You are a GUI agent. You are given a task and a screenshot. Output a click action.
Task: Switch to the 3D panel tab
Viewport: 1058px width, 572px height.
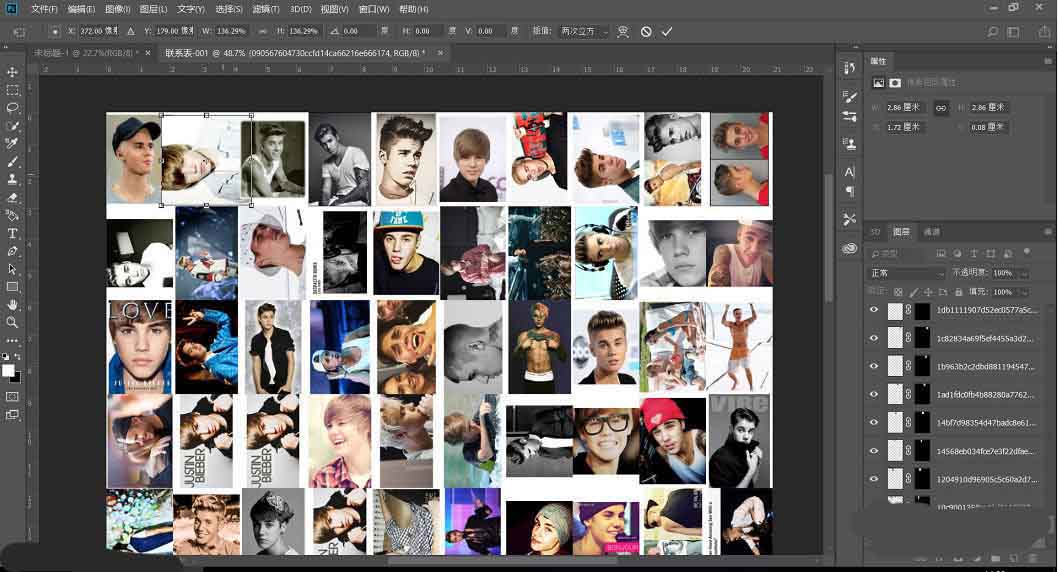[x=875, y=231]
